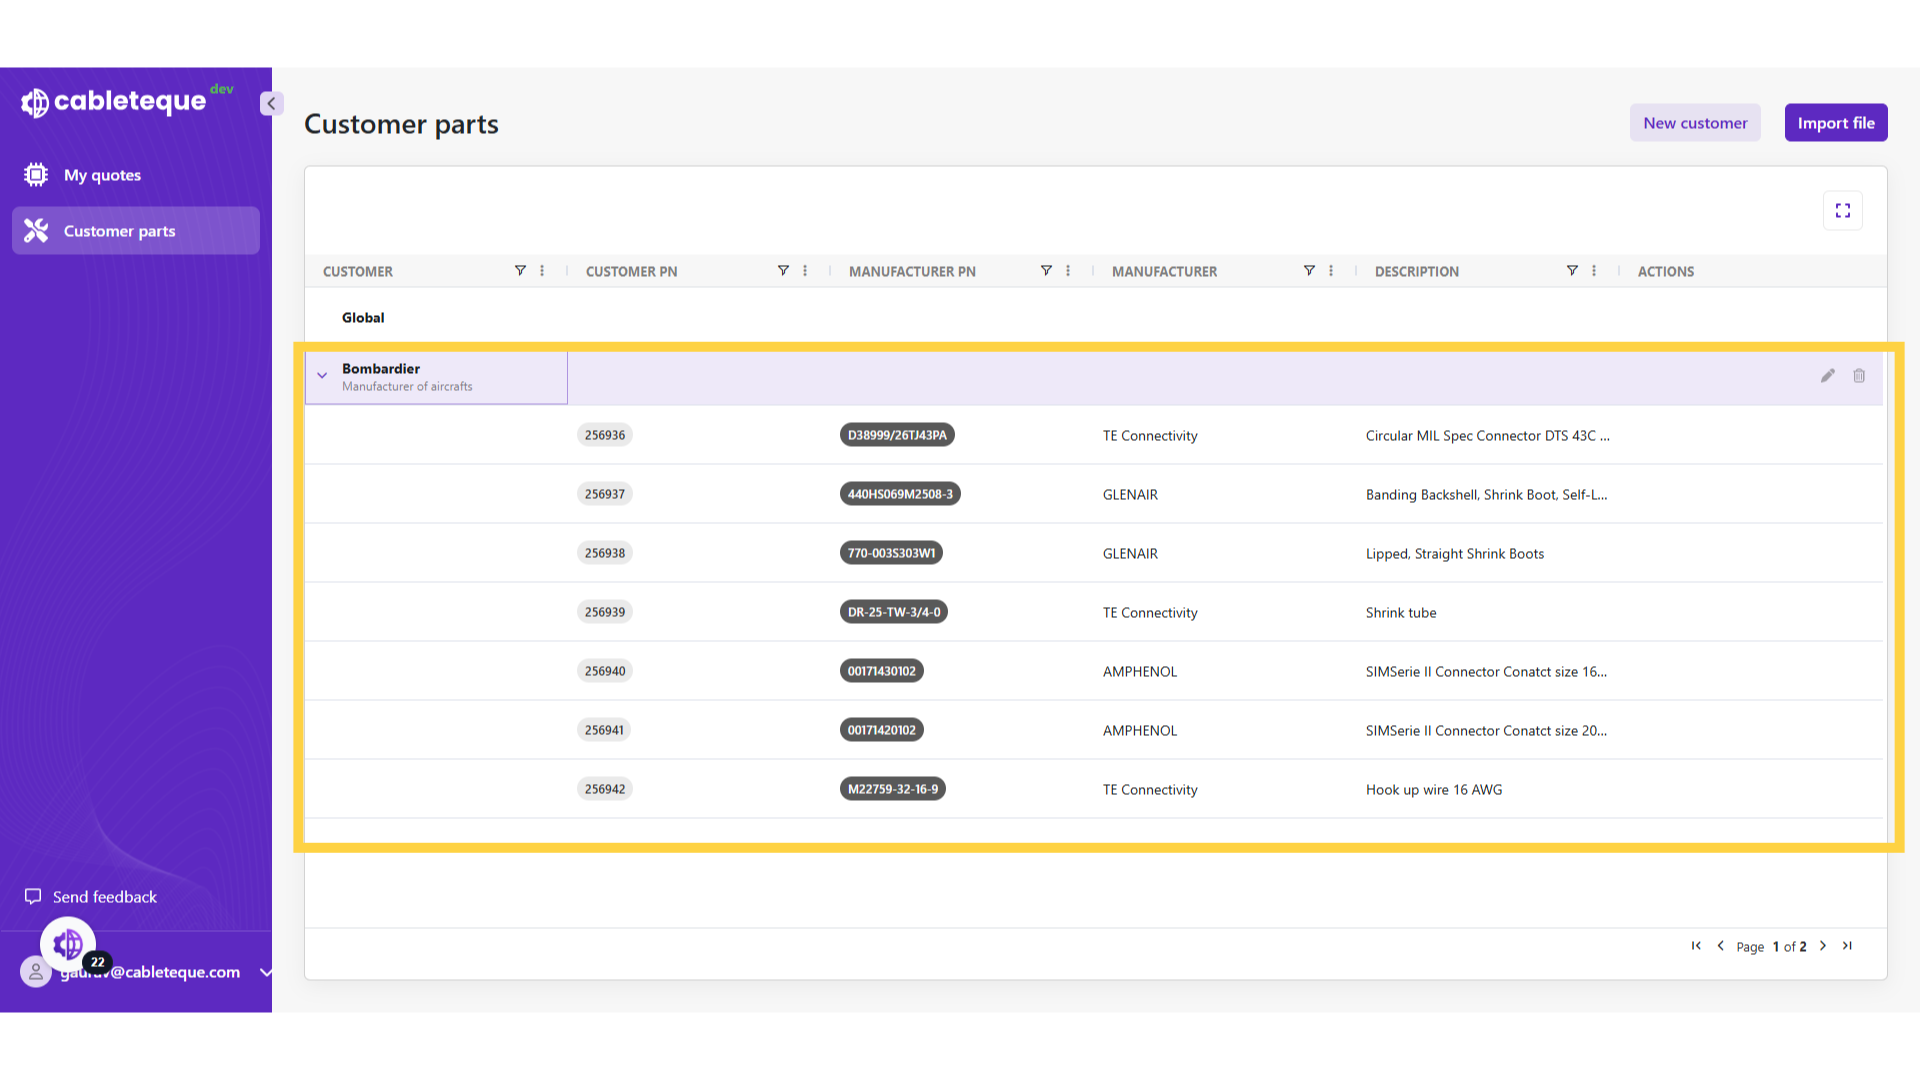
Task: Open Manufacturer column three-dot menu
Action: pos(1331,271)
